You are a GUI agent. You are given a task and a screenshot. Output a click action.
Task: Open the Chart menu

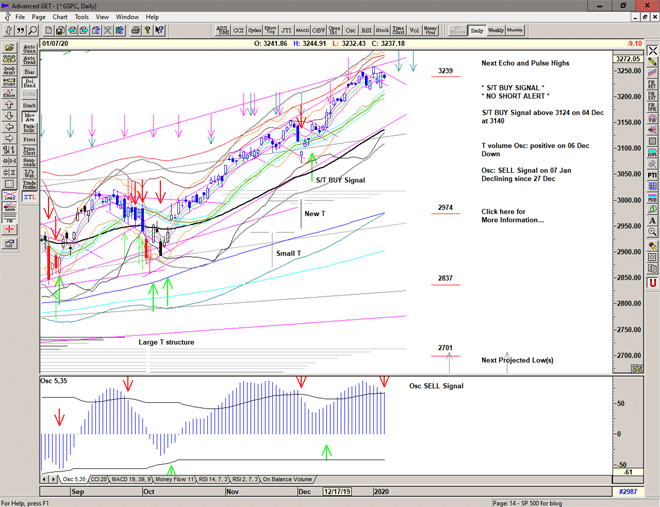(x=60, y=17)
